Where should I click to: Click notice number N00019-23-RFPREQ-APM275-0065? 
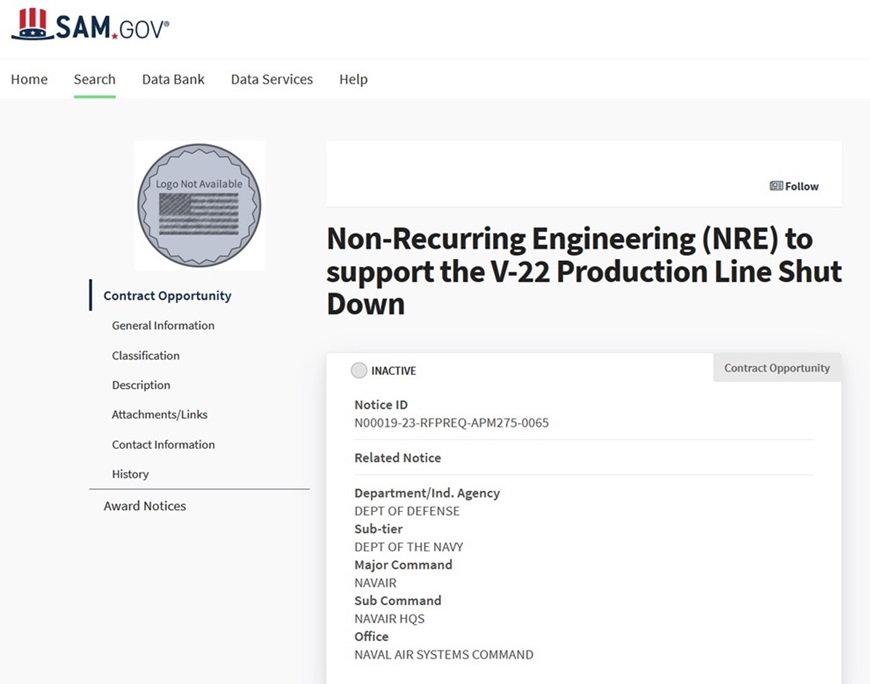[x=452, y=423]
